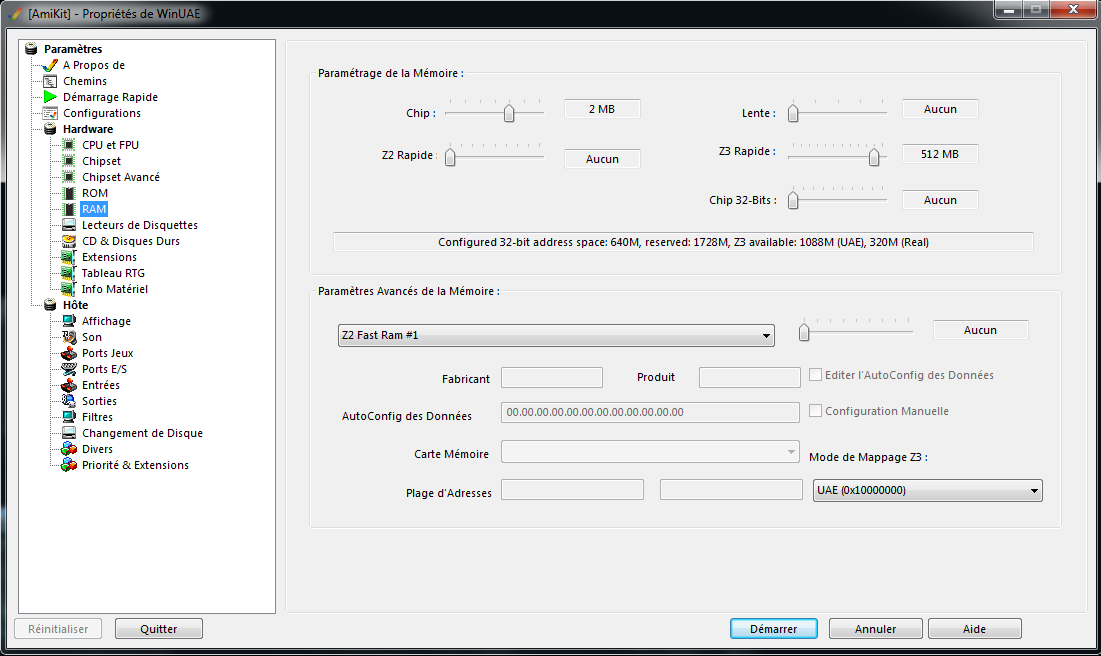Click the green arrow Démarrage Rapide icon
Viewport: 1101px width, 656px height.
pyautogui.click(x=50, y=97)
